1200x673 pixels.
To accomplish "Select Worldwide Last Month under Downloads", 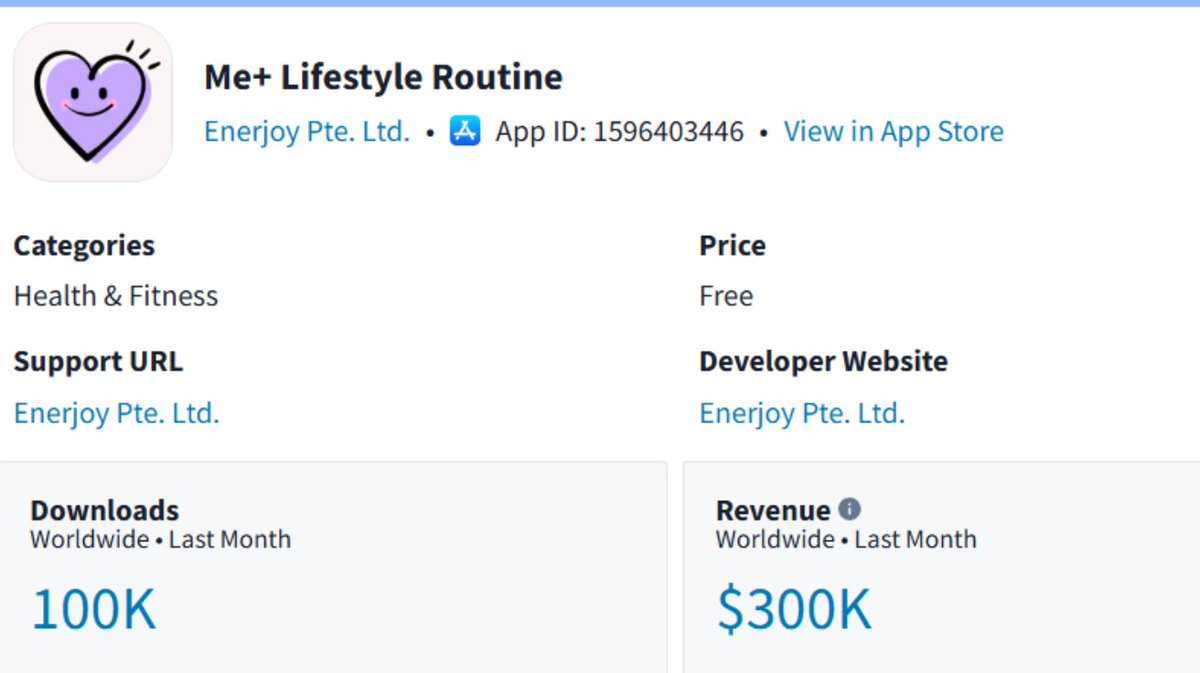I will coord(161,539).
